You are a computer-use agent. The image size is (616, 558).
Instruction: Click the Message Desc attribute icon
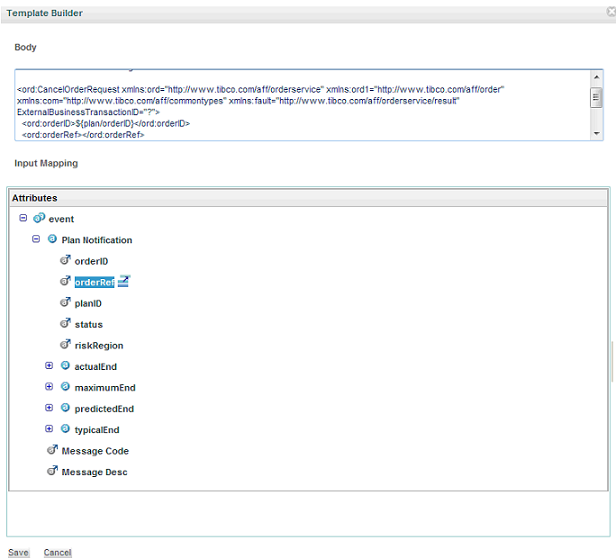point(52,471)
